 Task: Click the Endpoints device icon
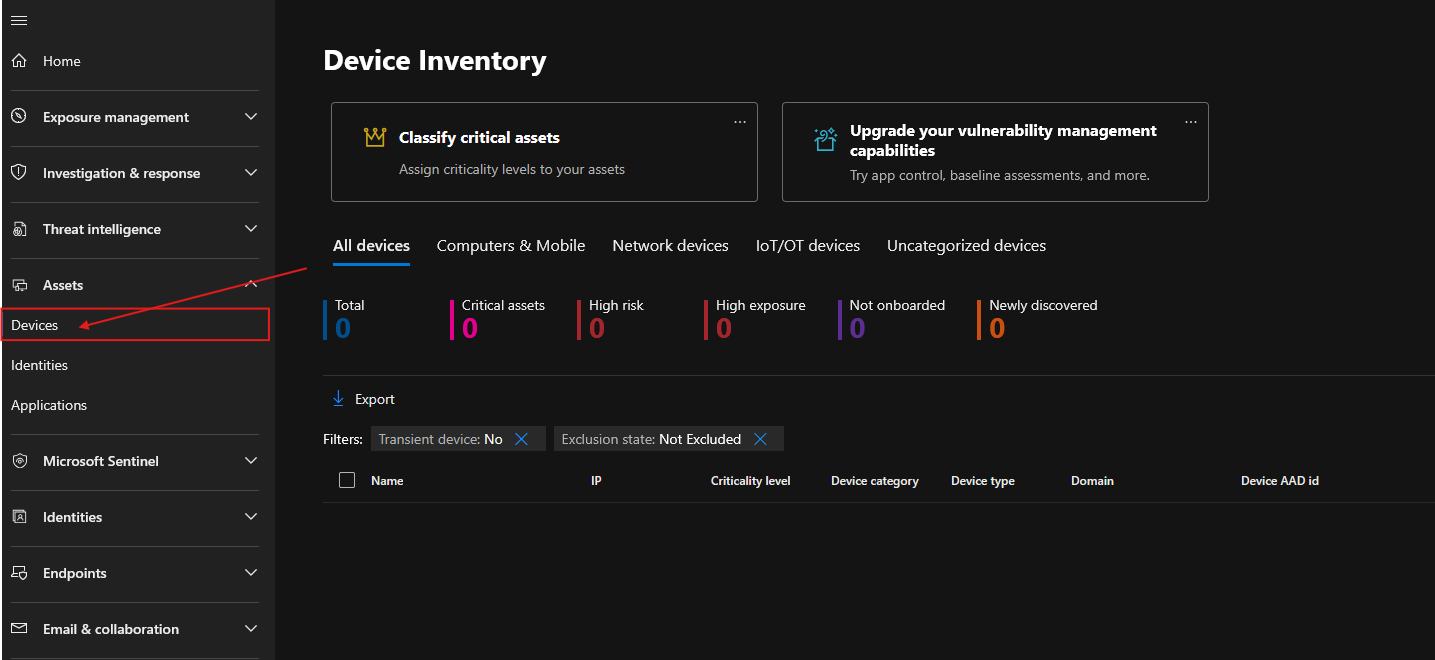pos(19,573)
